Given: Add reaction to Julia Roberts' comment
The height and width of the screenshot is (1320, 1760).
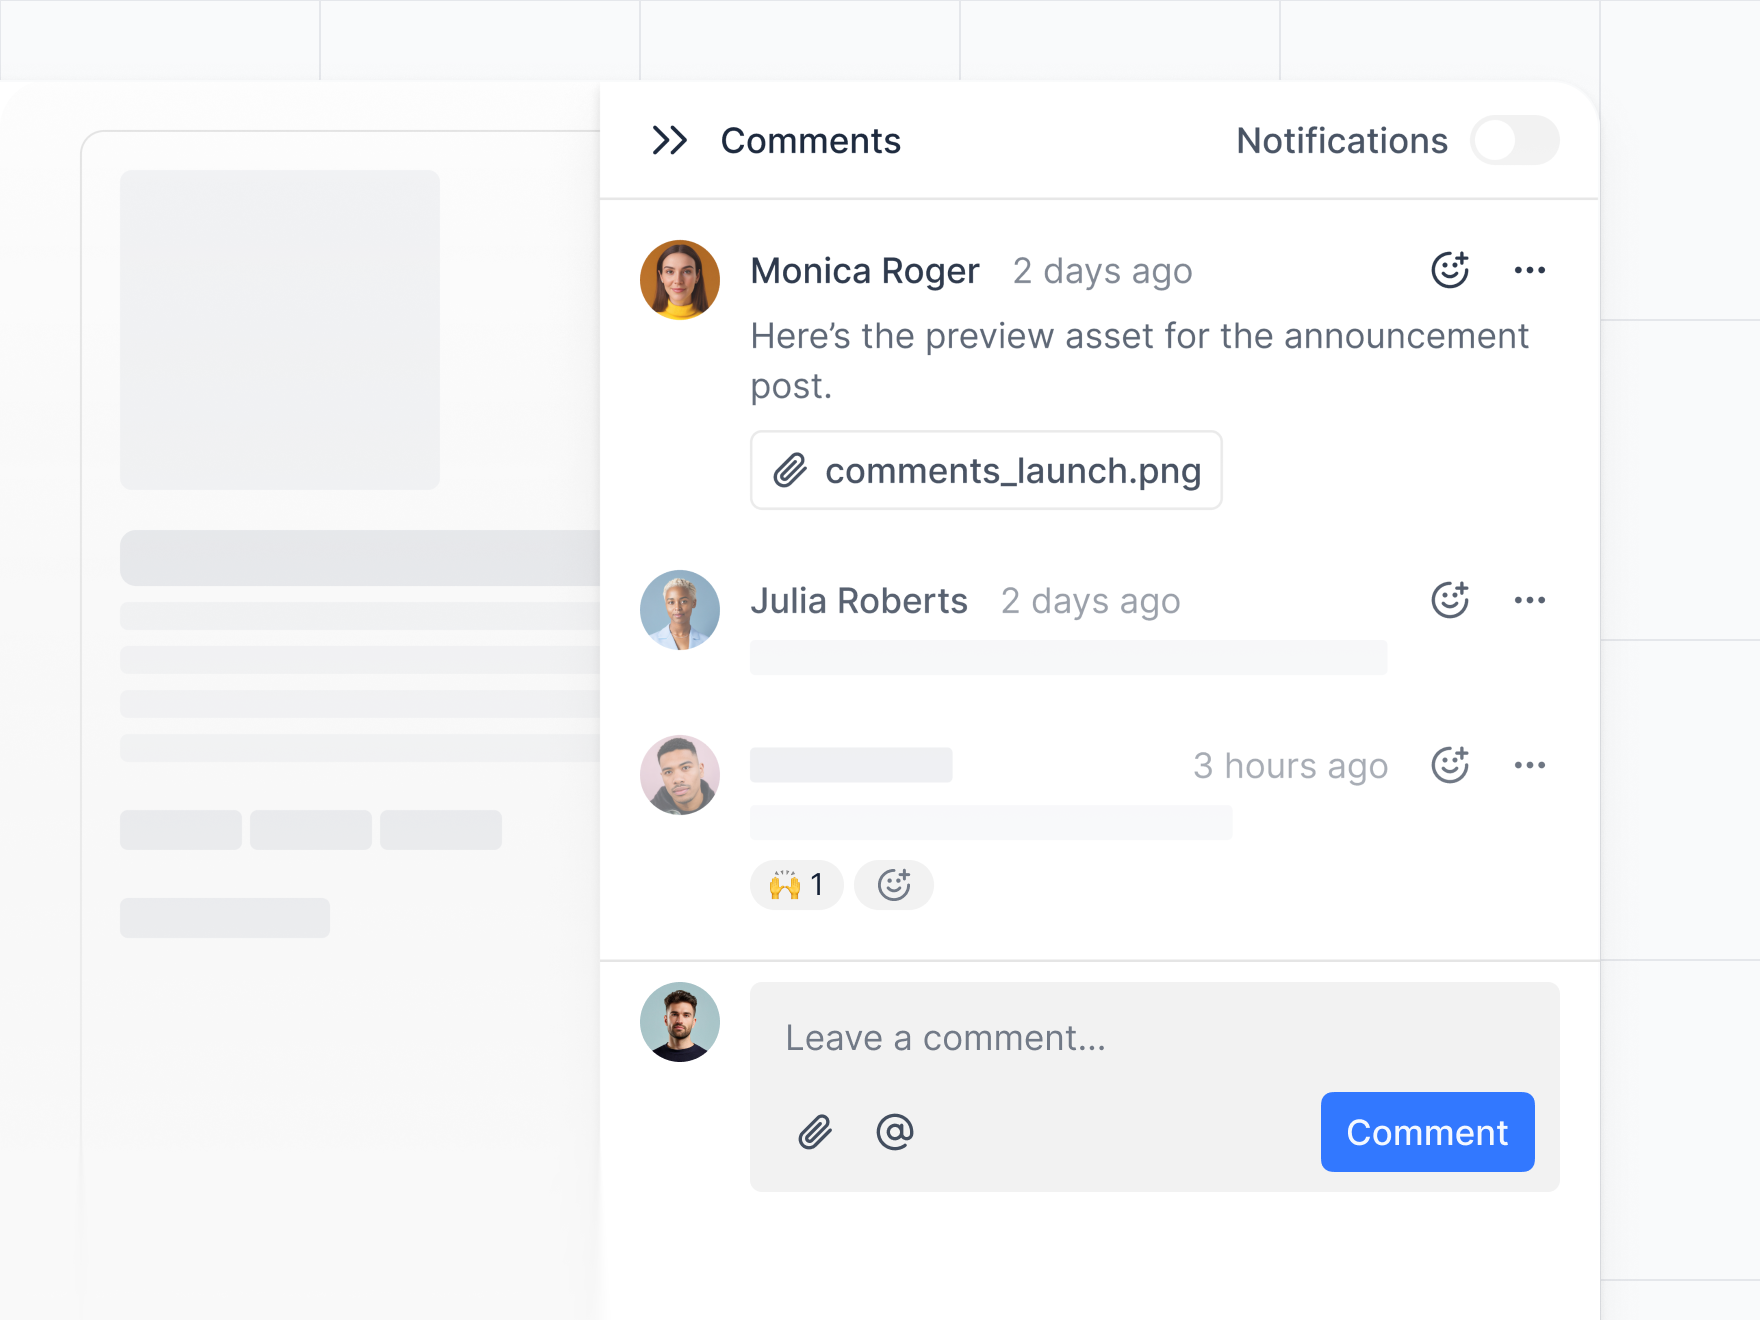Looking at the screenshot, I should pyautogui.click(x=1450, y=600).
